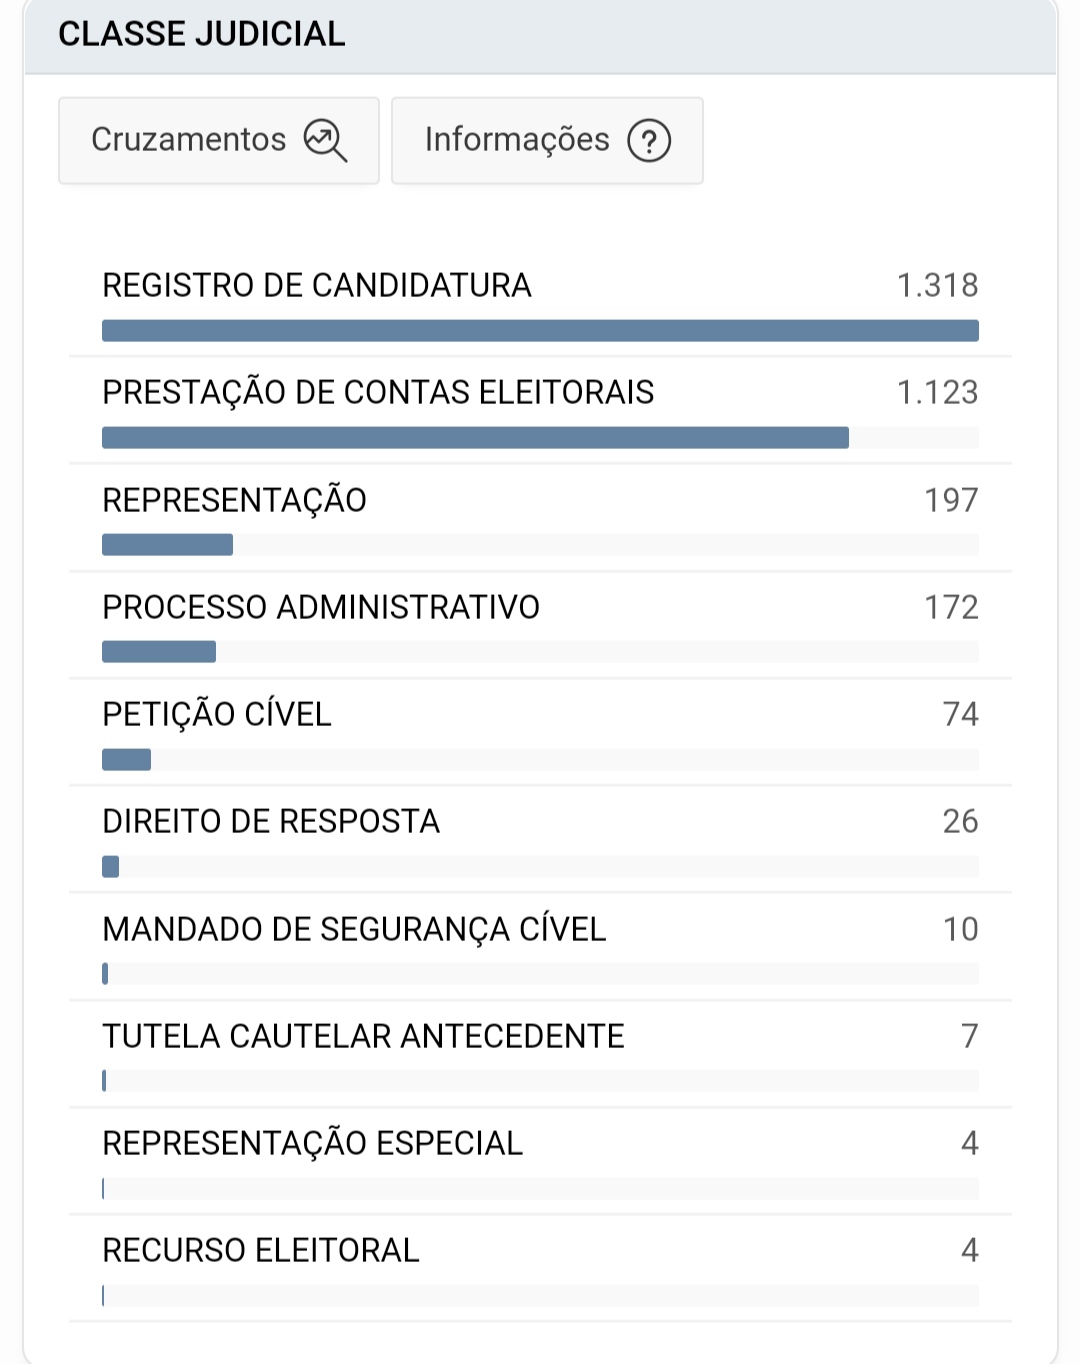This screenshot has height=1364, width=1080.
Task: Click the REGISTRO DE CANDIDATURA bar
Action: (x=540, y=331)
